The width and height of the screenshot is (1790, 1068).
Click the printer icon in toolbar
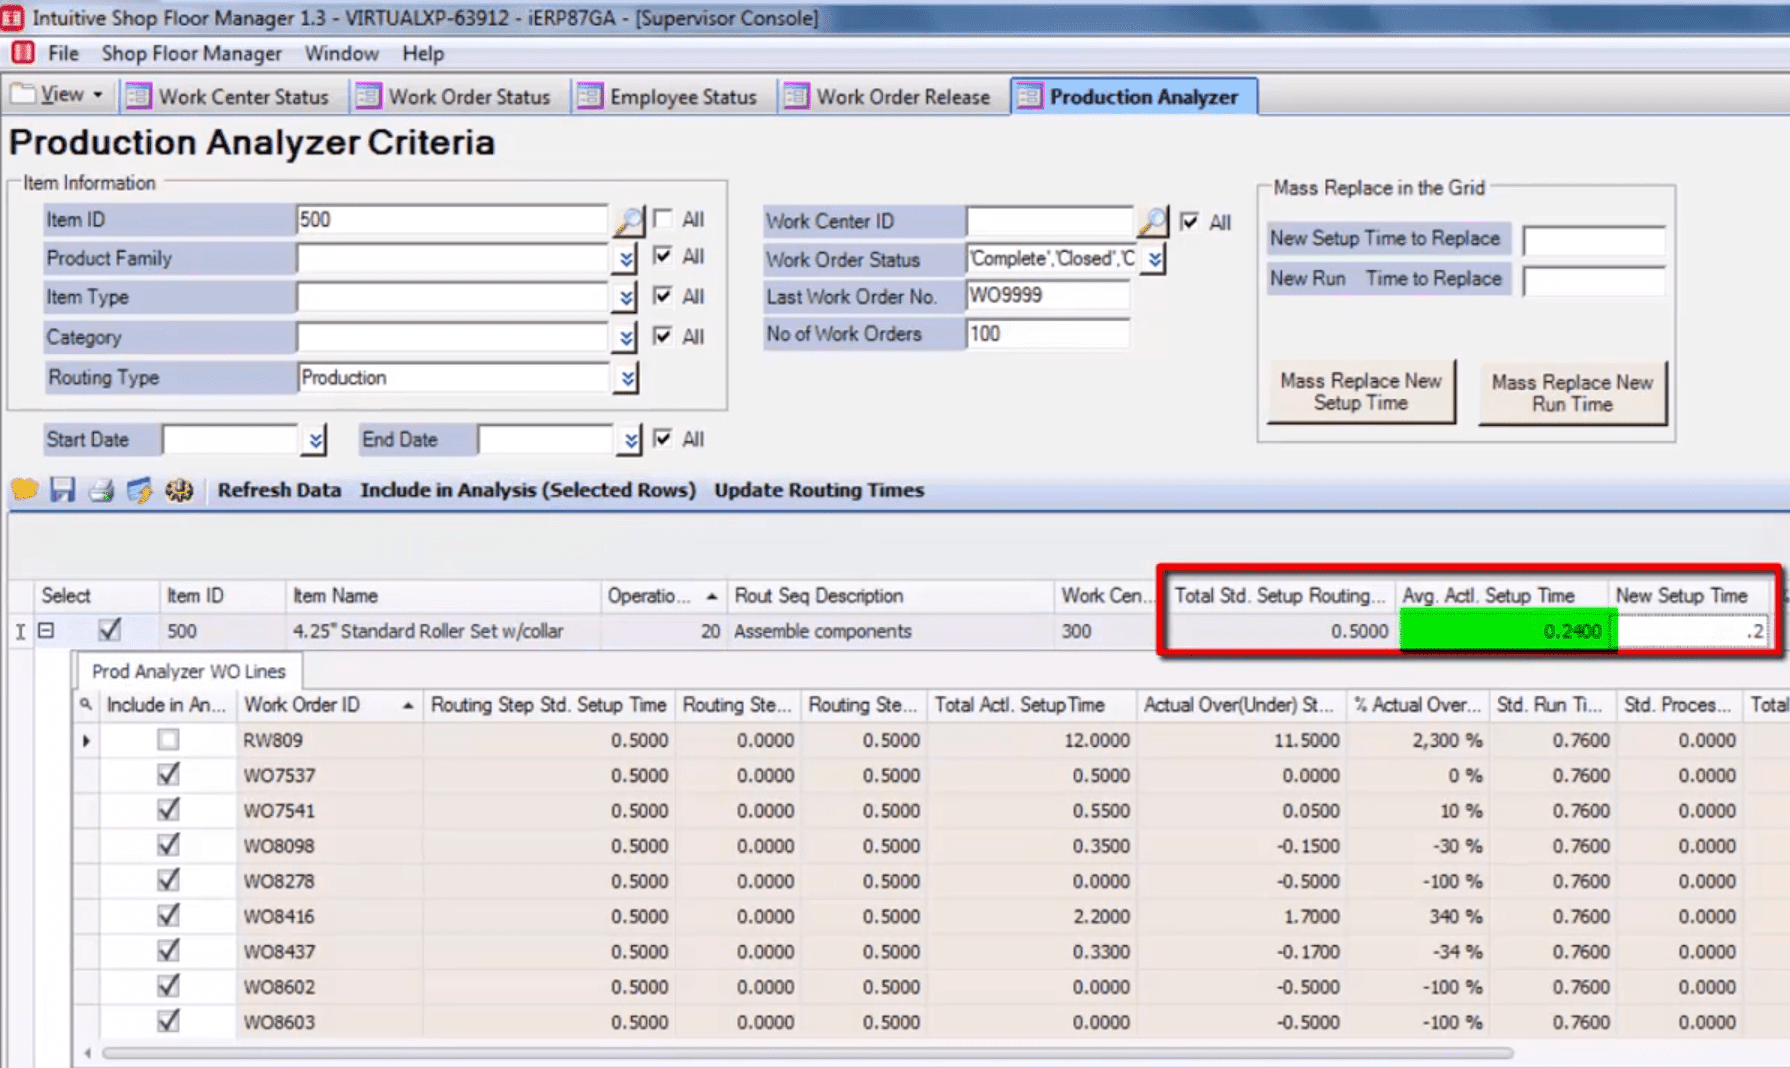(x=101, y=490)
